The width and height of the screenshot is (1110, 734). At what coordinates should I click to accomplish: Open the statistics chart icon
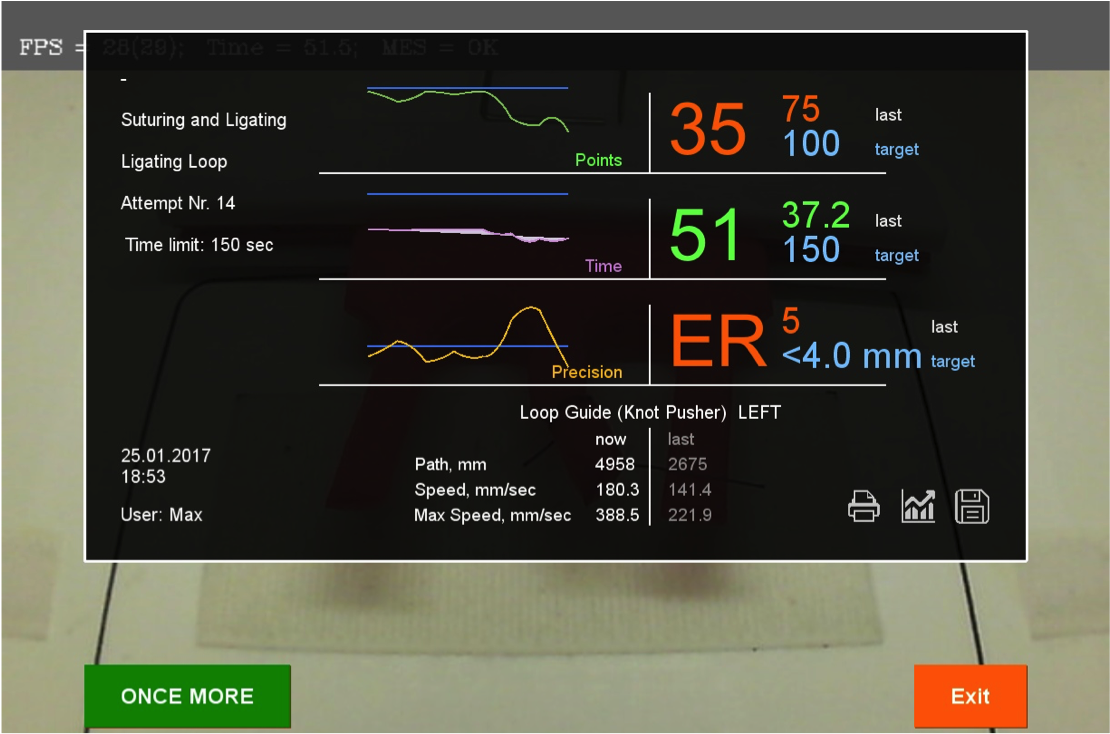pyautogui.click(x=918, y=507)
